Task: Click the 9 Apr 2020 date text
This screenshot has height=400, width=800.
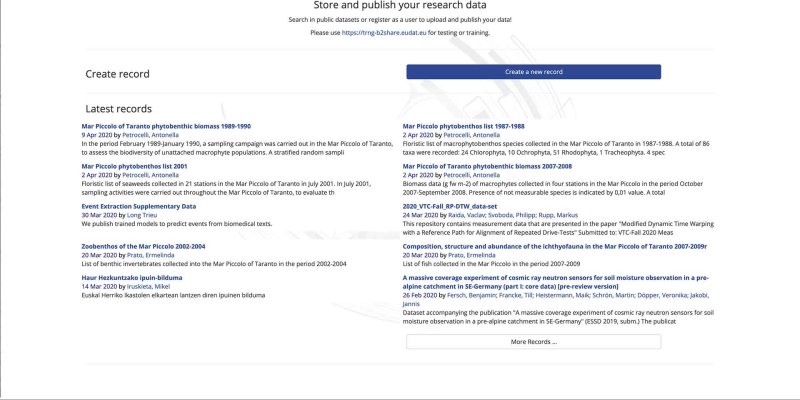Action: [96, 135]
